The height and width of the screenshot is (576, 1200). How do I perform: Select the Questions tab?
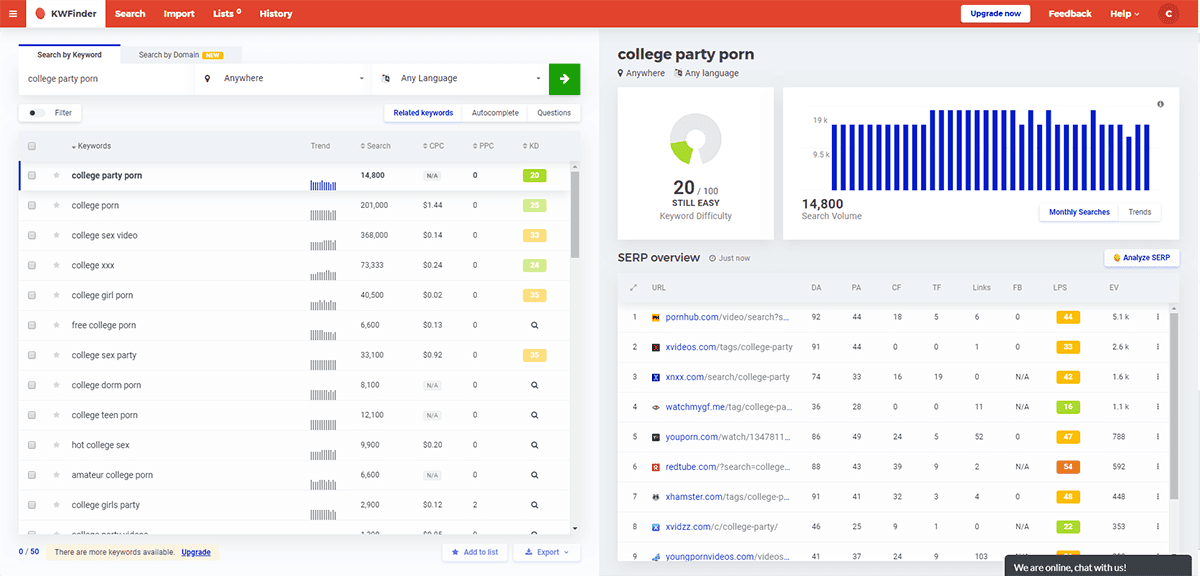click(554, 113)
